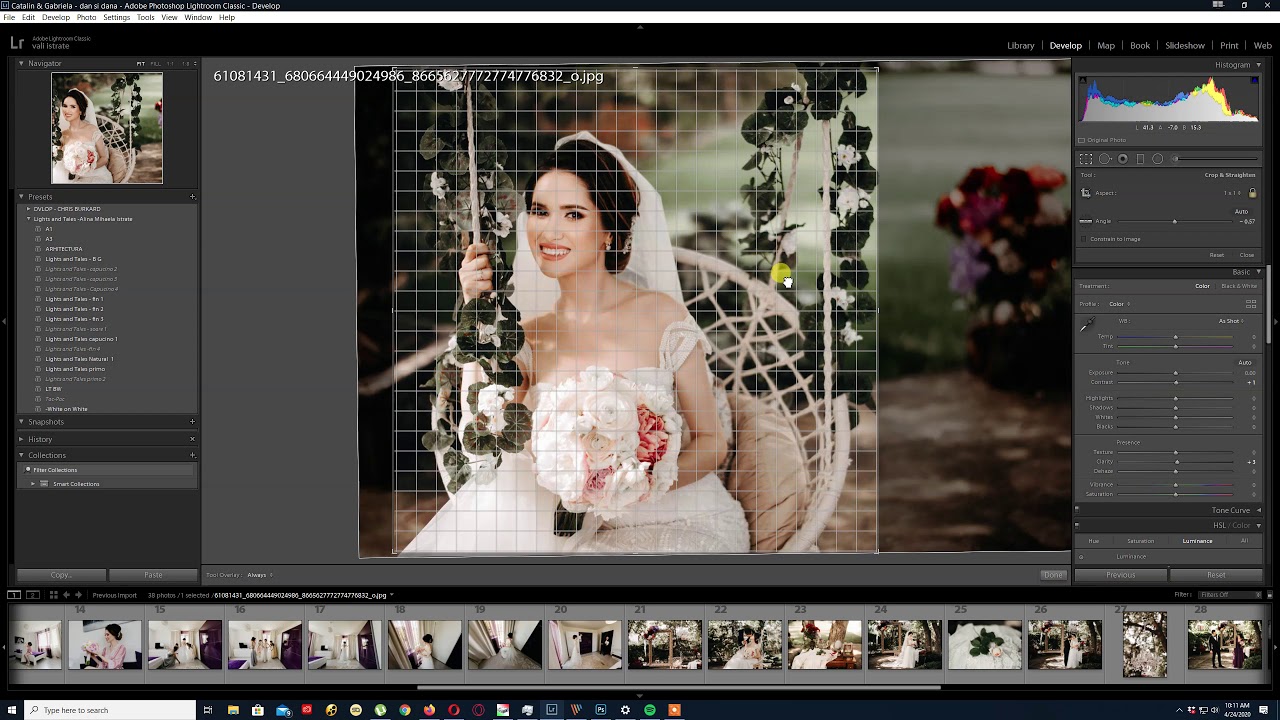Set Treatment to Black & White

point(1239,286)
